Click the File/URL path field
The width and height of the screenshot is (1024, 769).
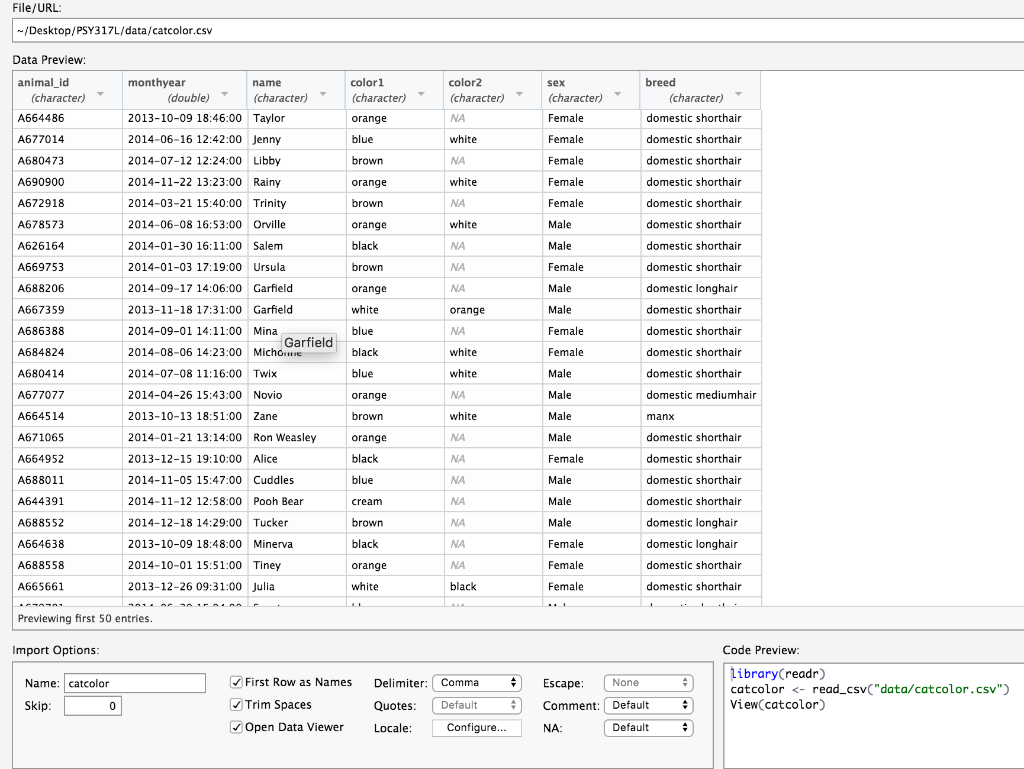[x=518, y=31]
